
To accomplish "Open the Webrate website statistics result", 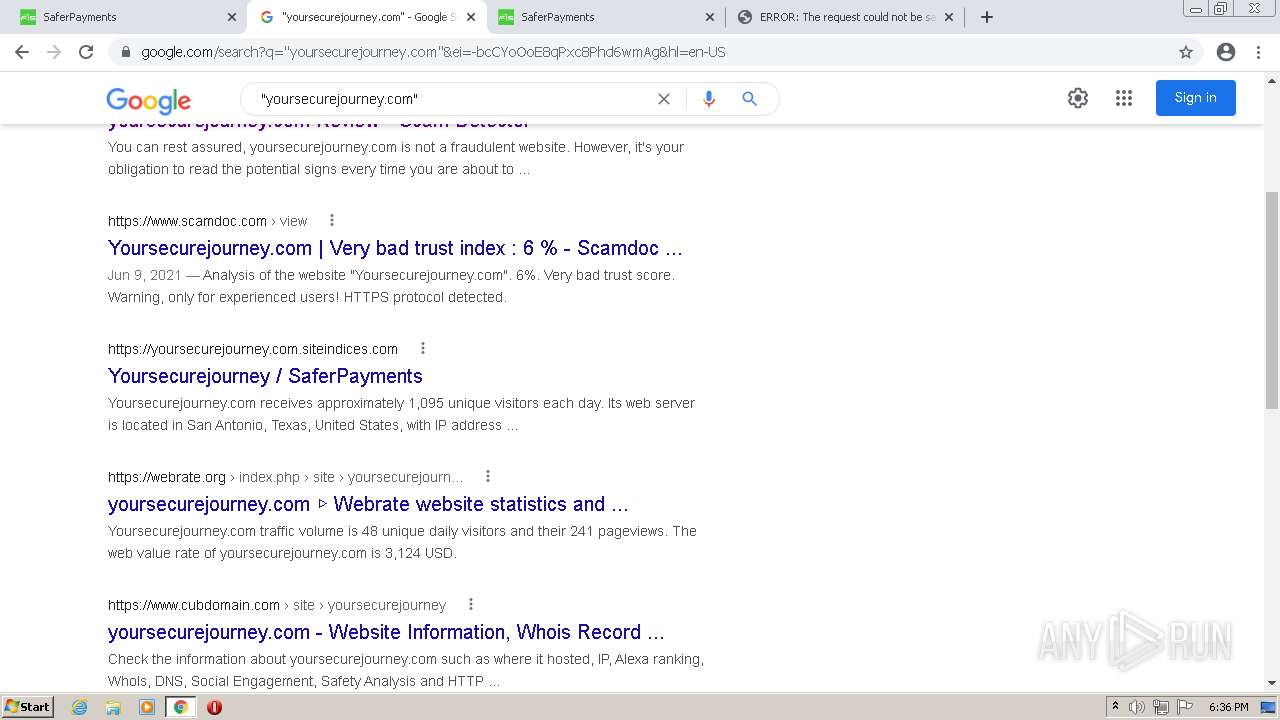I will click(x=368, y=504).
